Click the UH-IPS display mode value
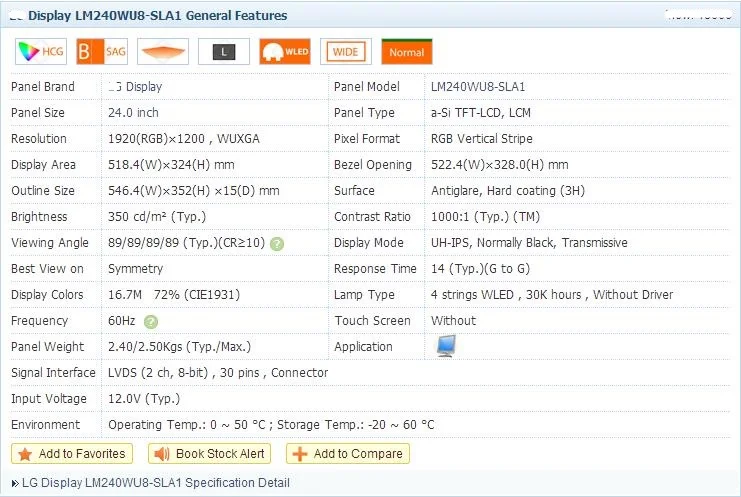This screenshot has width=741, height=497. (x=529, y=243)
